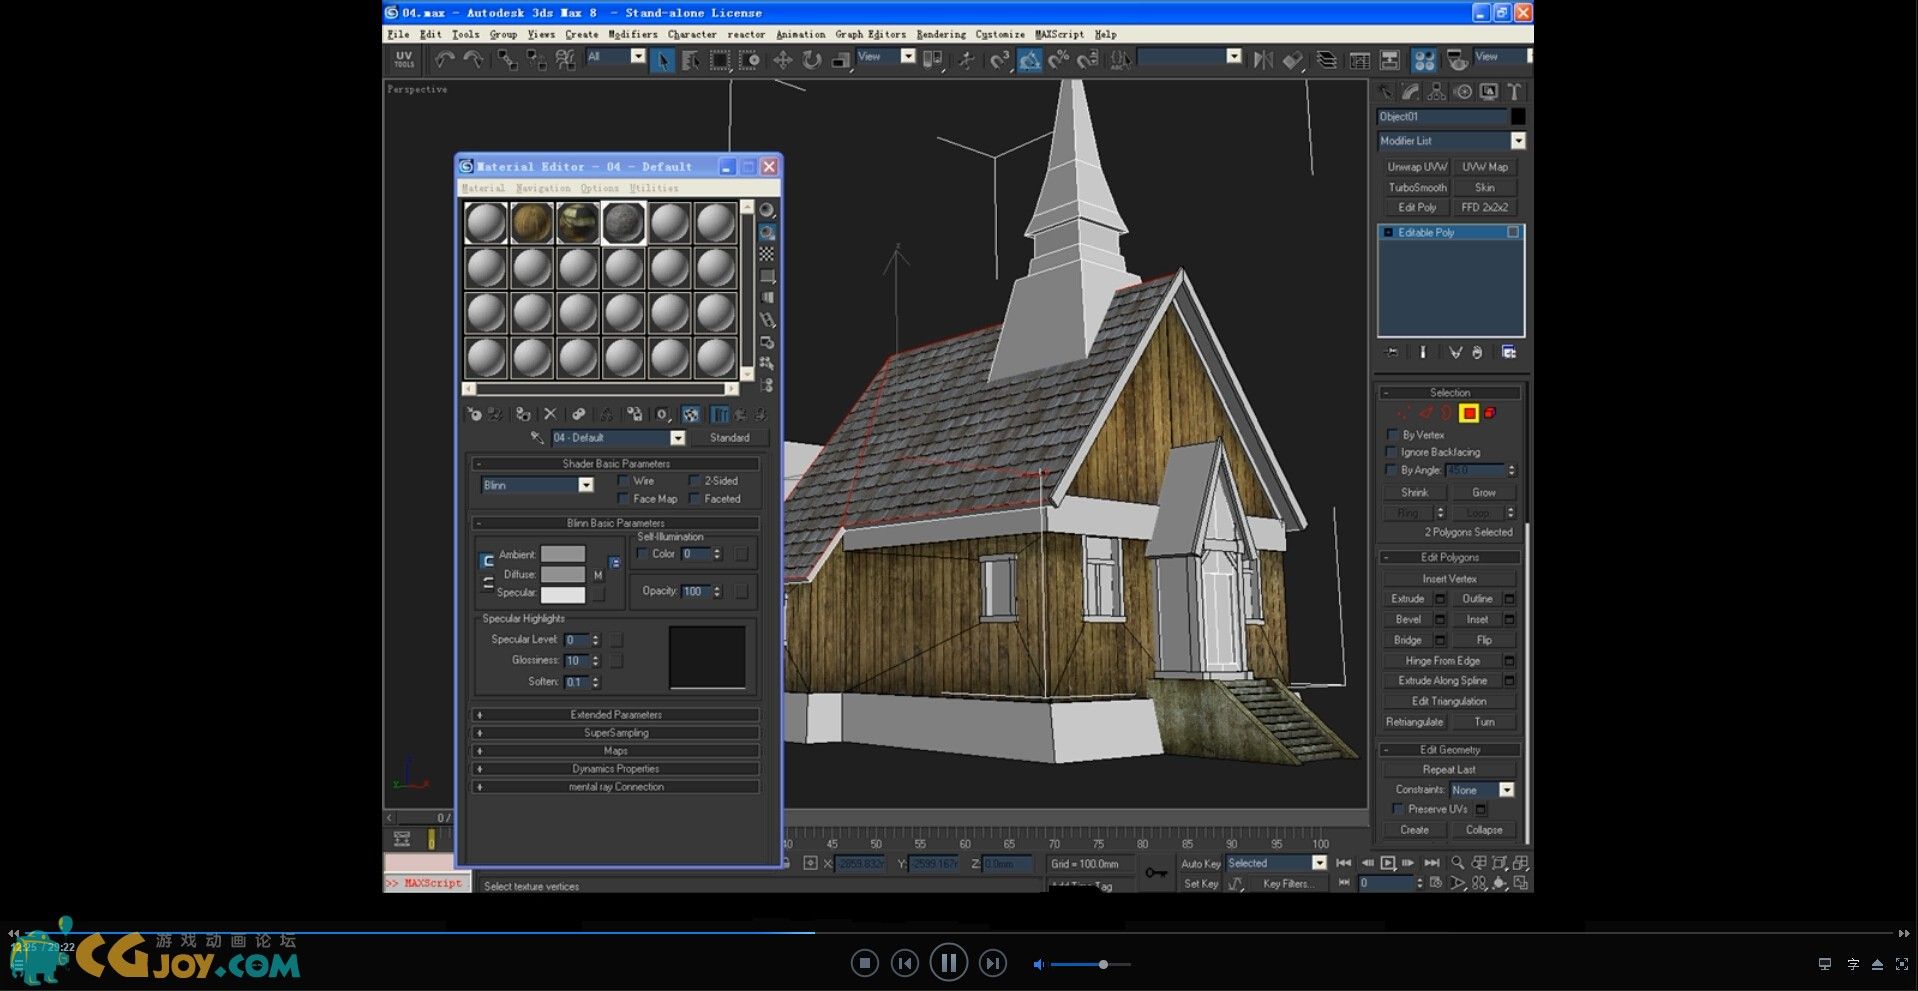Expand the Extended Parameters rollout
The image size is (1918, 991).
[x=615, y=715]
